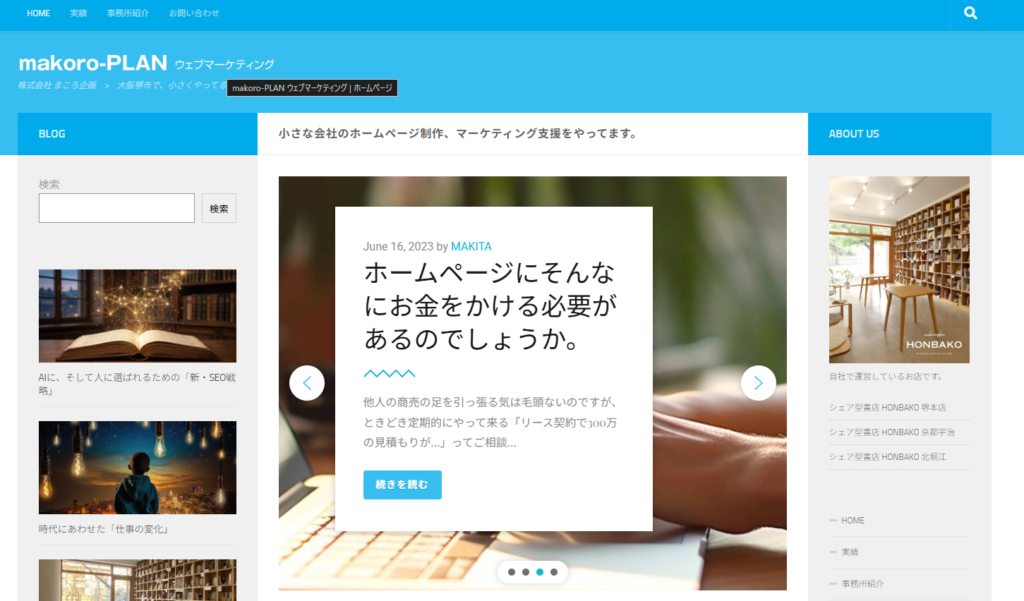Click the makoro-PLAN site title logo
This screenshot has width=1024, height=601.
point(93,63)
